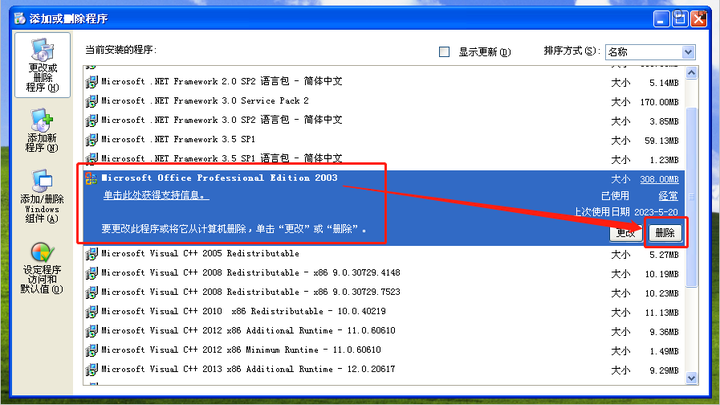Select Visual C++ 2012 x86 Minimum Runtime row
Screen dimensions: 720x405
[x=383, y=350]
